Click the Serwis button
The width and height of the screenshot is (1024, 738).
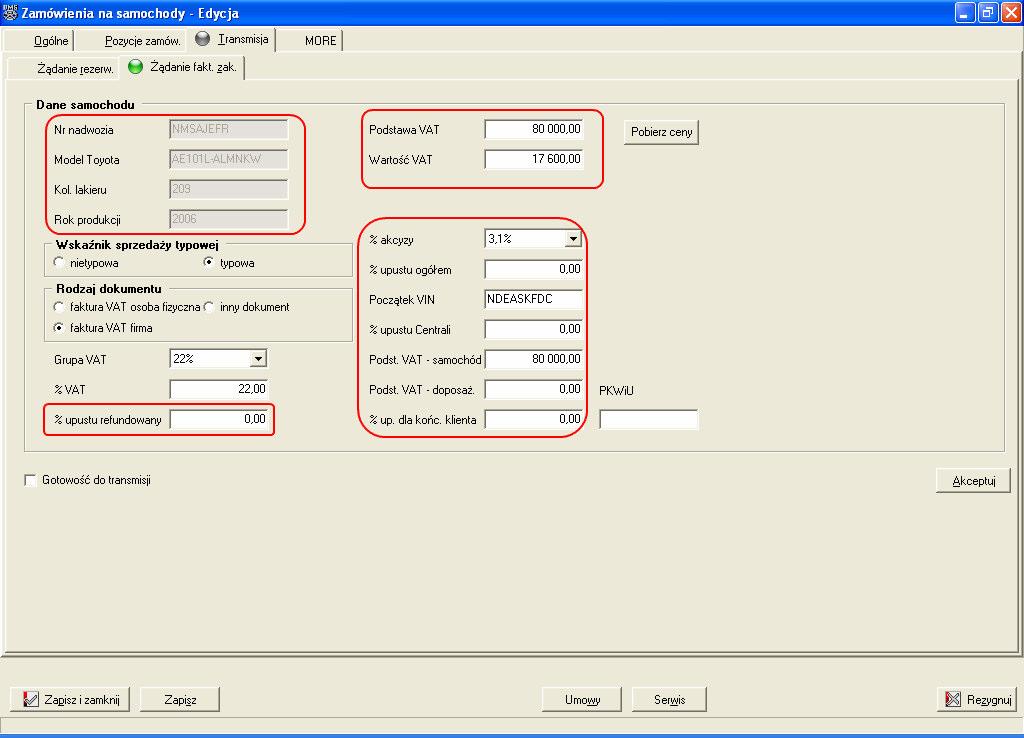point(669,699)
